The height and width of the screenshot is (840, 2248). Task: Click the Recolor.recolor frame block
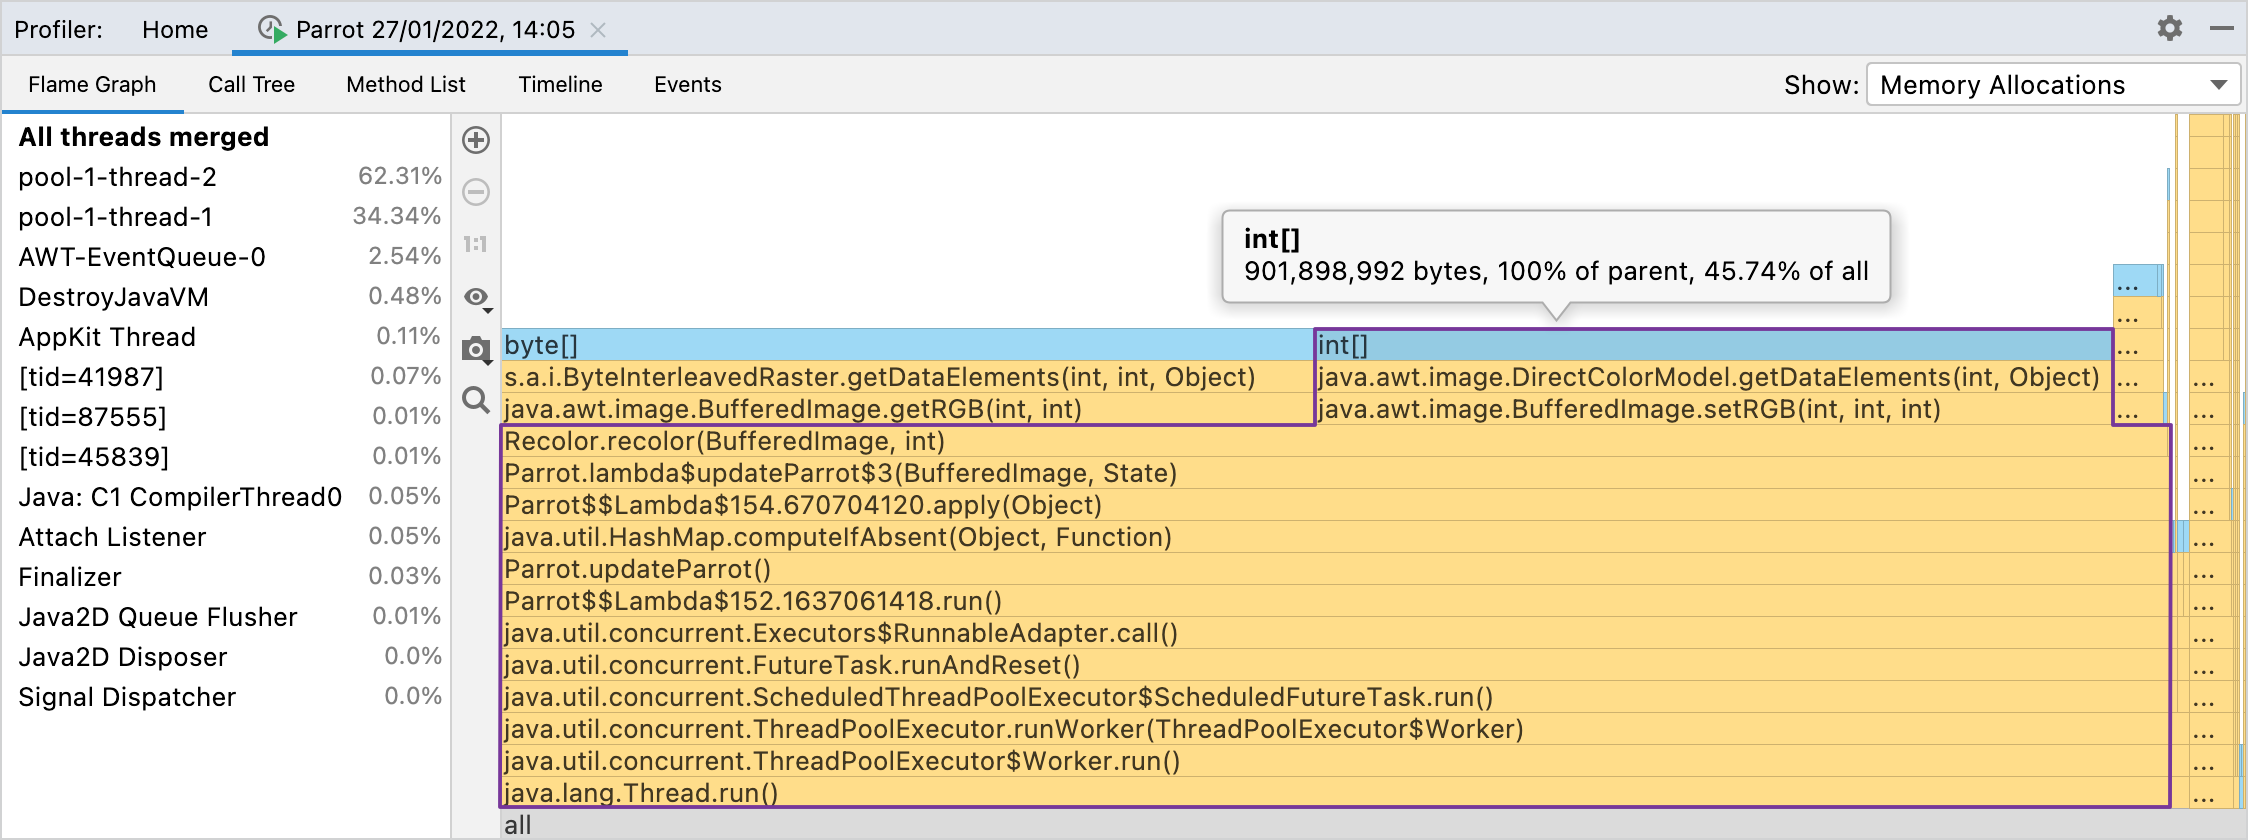click(1300, 441)
